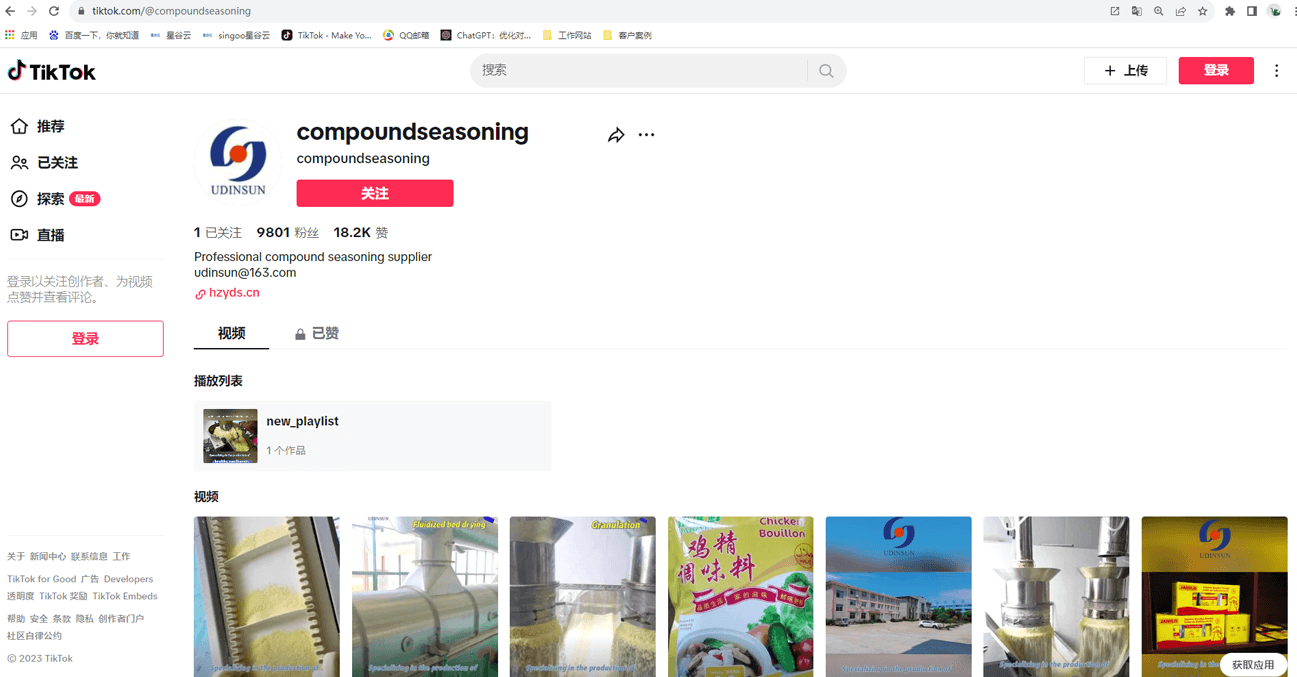Select the 视频 videos tab
The height and width of the screenshot is (677, 1297).
231,333
